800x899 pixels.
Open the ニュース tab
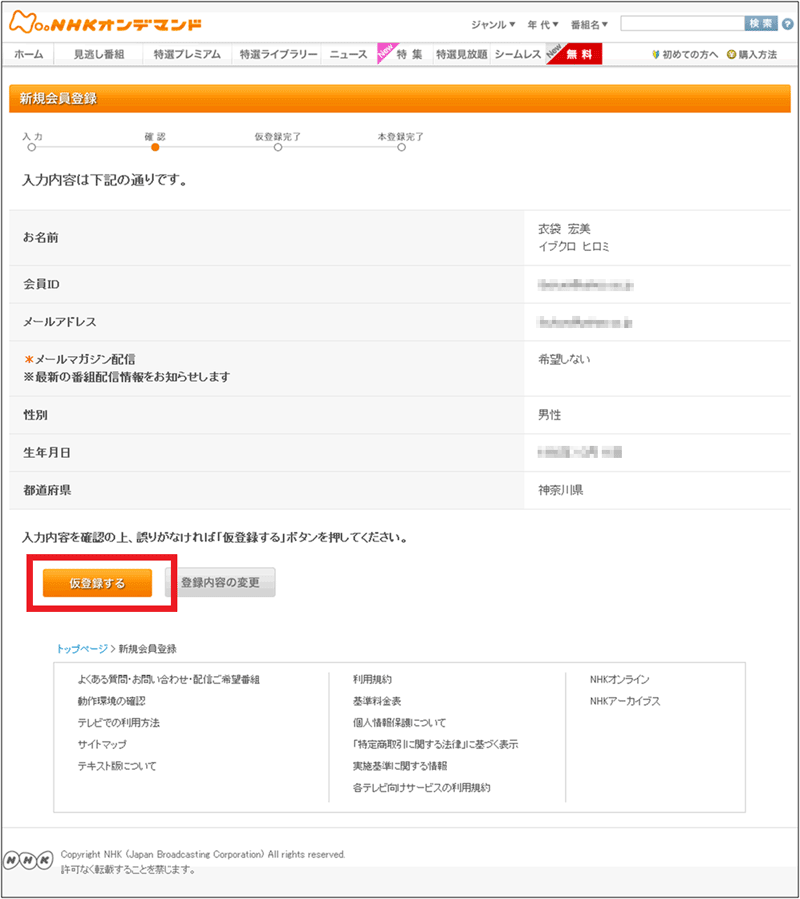[348, 54]
